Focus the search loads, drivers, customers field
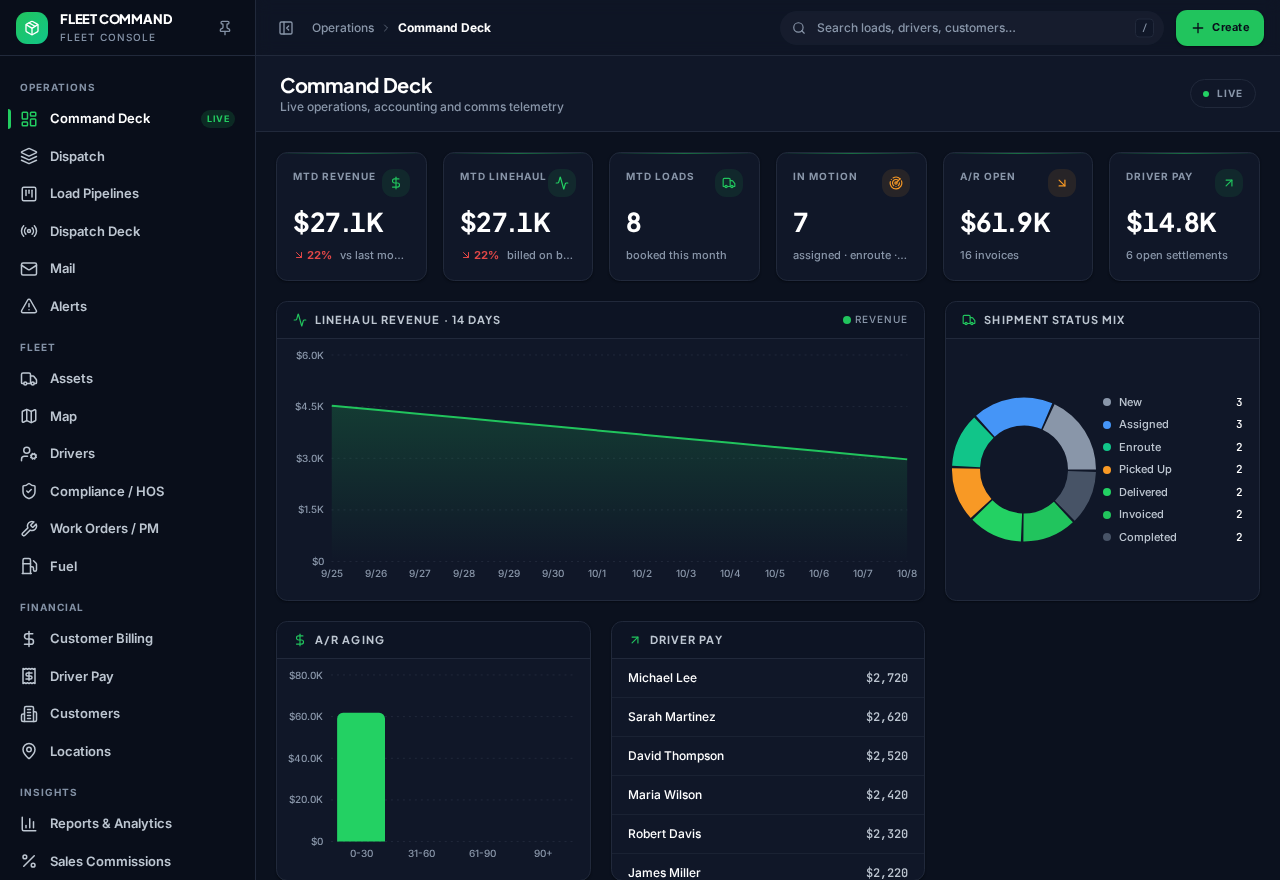This screenshot has height=880, width=1280. pos(971,28)
